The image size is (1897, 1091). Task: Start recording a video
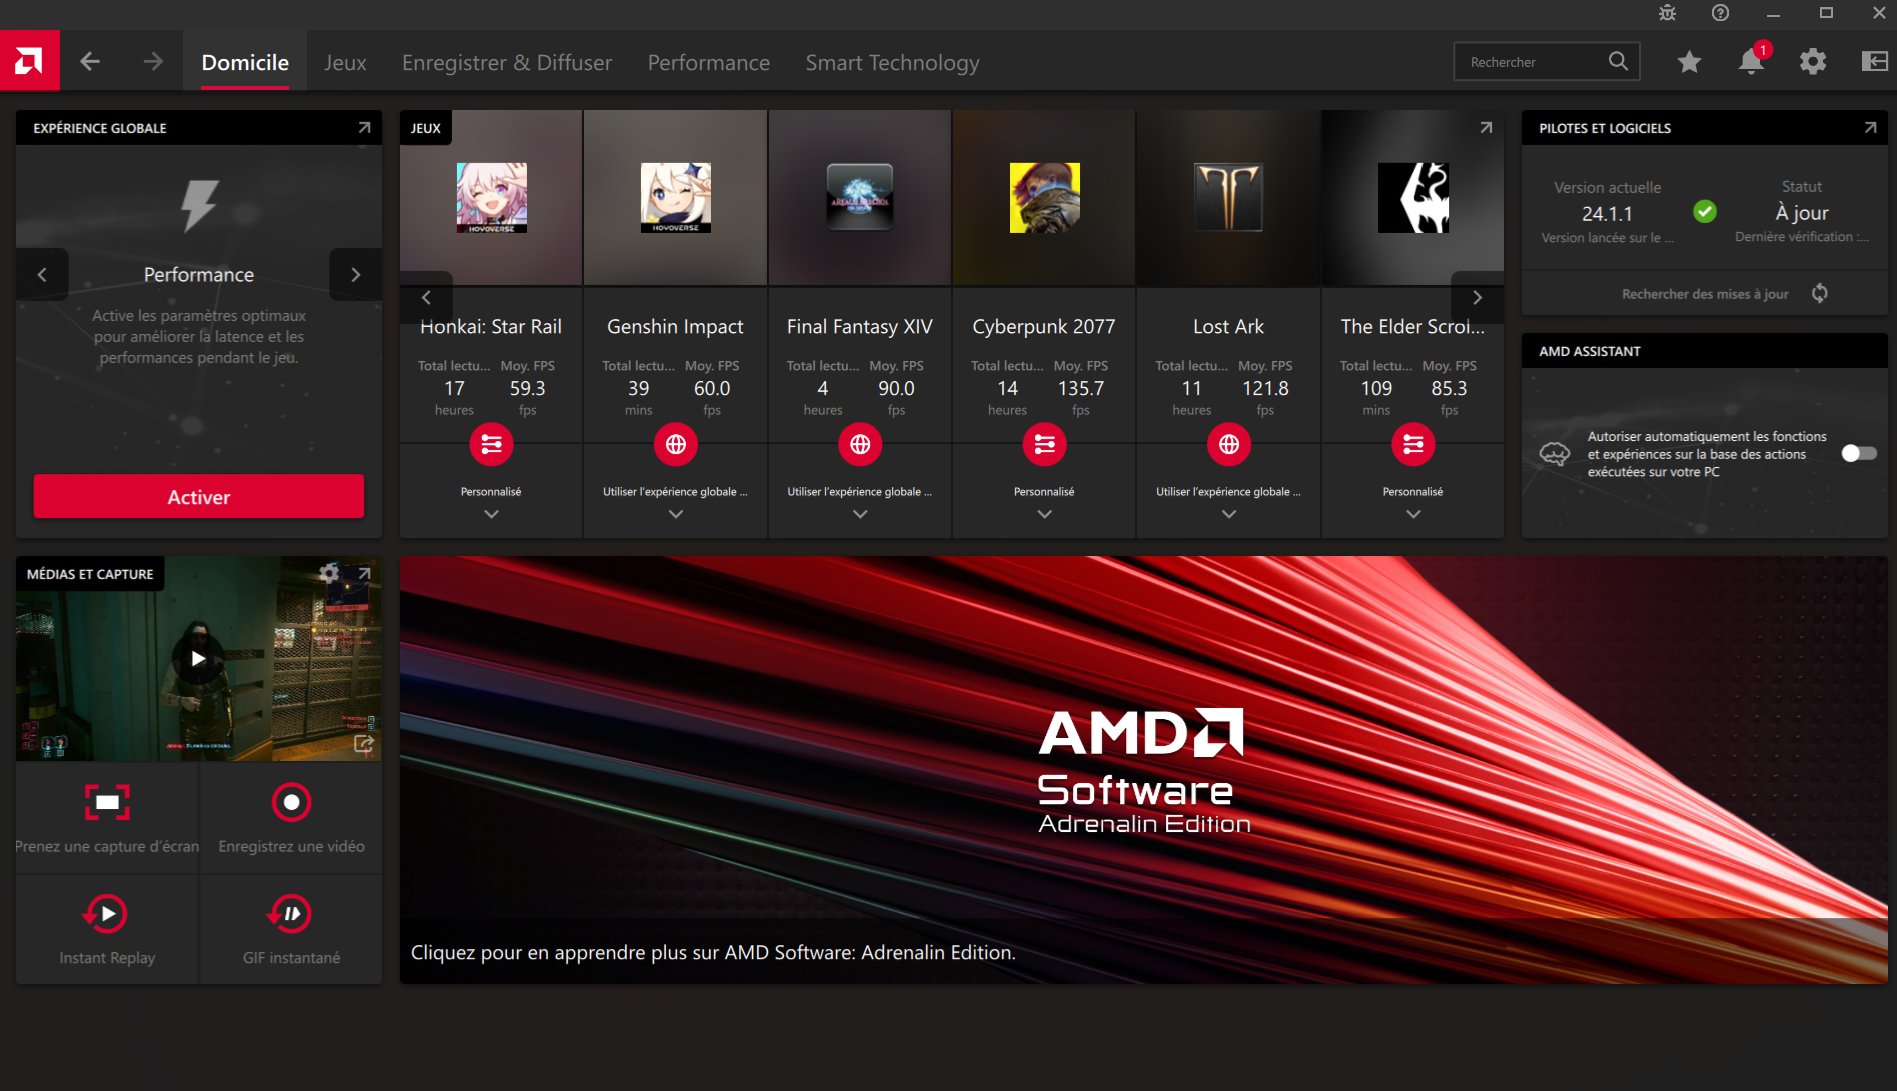click(291, 802)
